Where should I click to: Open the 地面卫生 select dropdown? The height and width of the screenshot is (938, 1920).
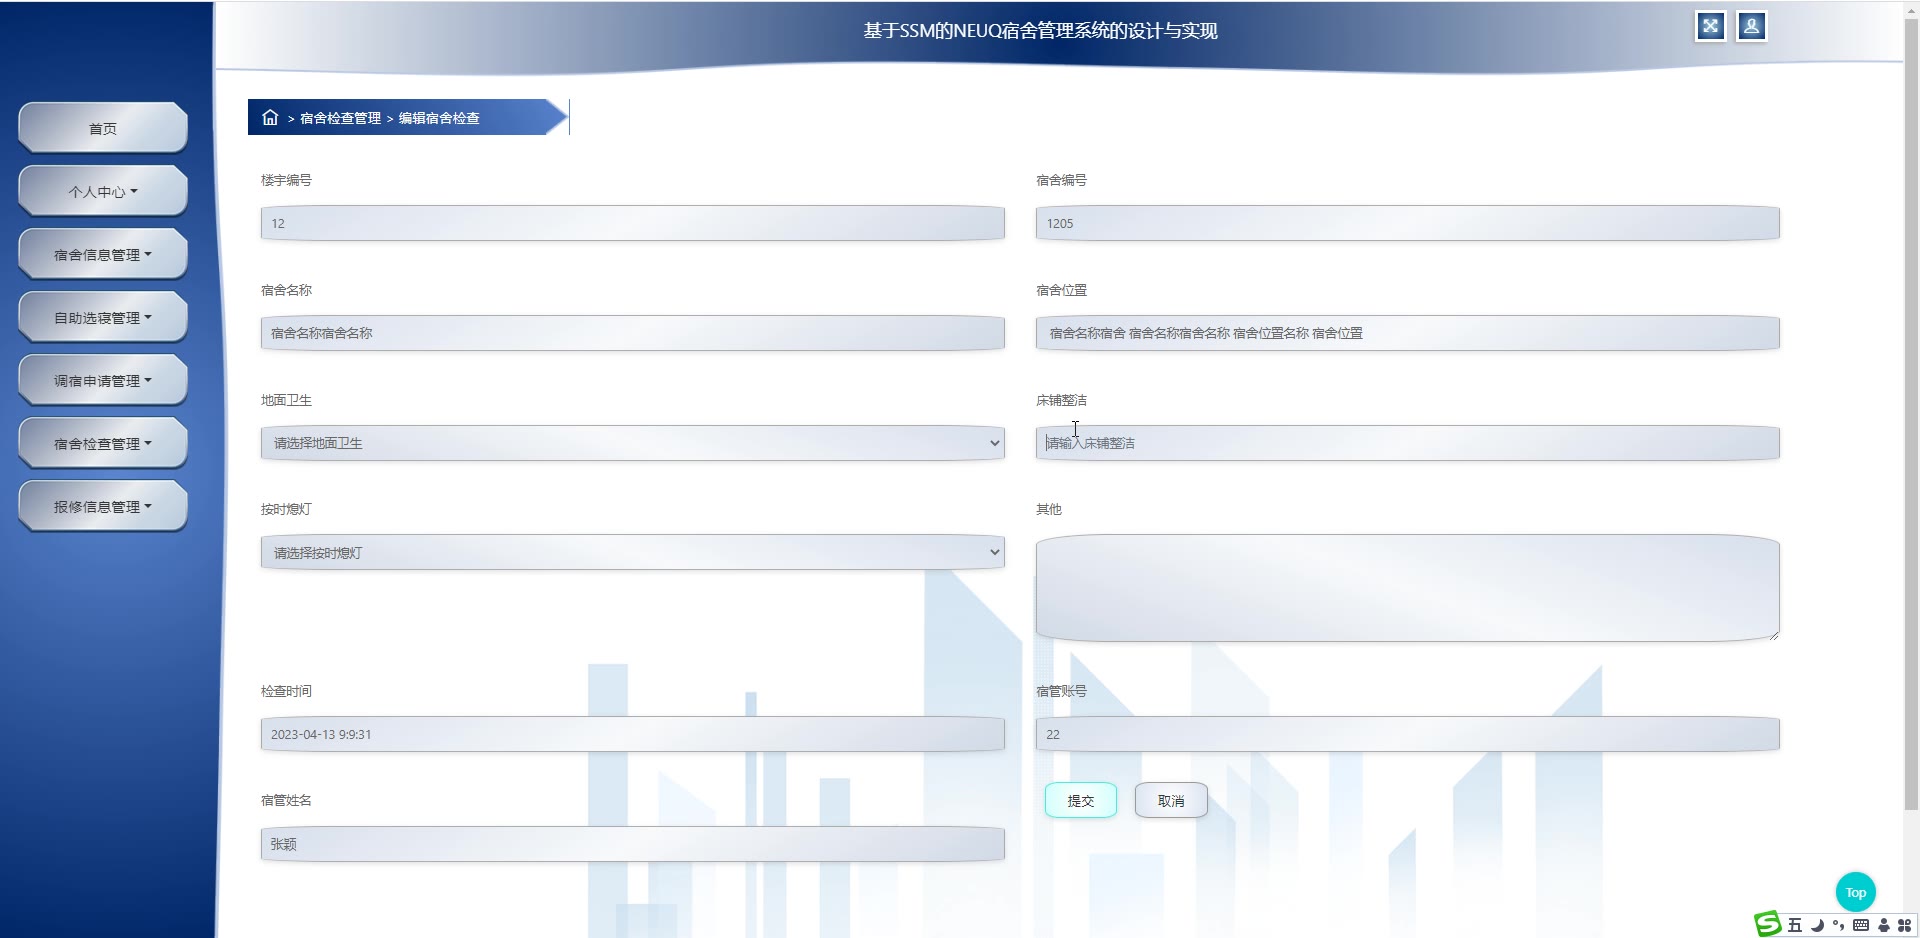coord(633,443)
